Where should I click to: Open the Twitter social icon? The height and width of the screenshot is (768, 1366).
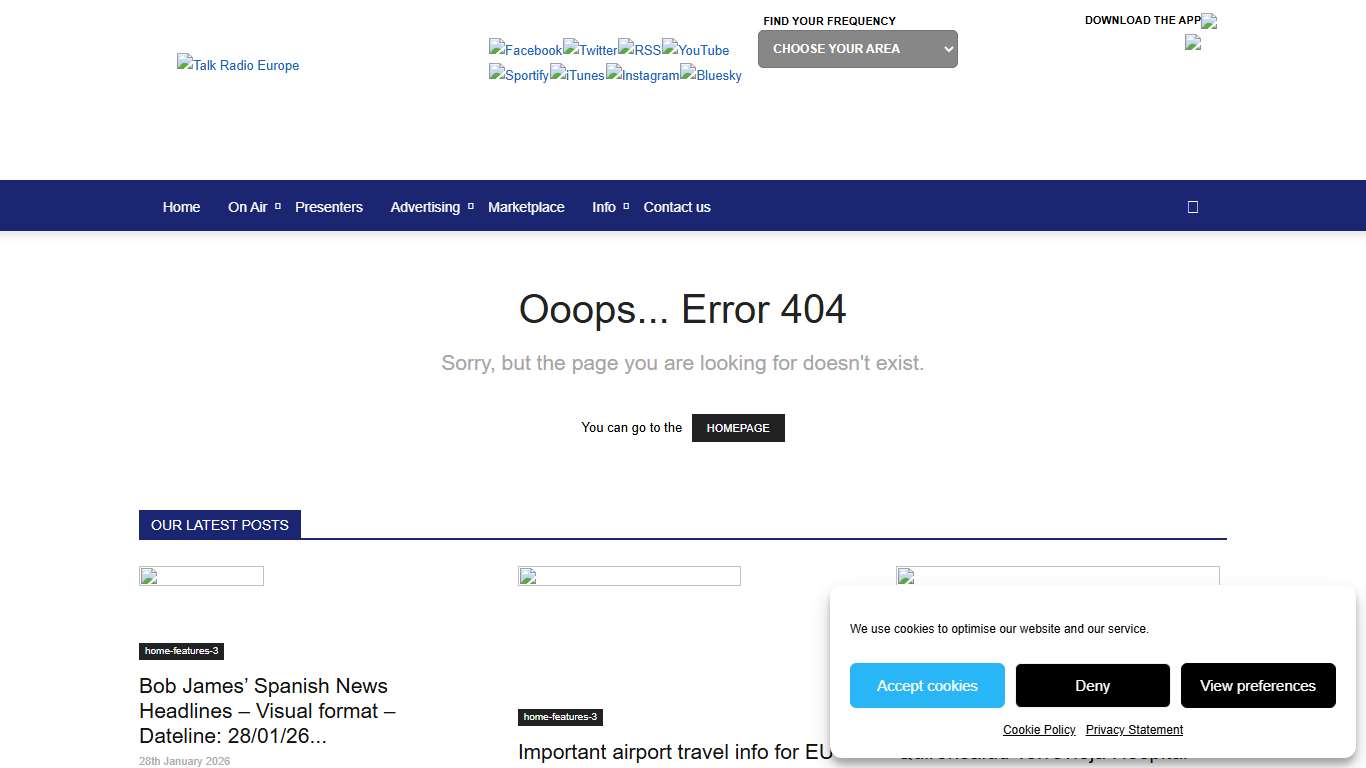pos(590,50)
